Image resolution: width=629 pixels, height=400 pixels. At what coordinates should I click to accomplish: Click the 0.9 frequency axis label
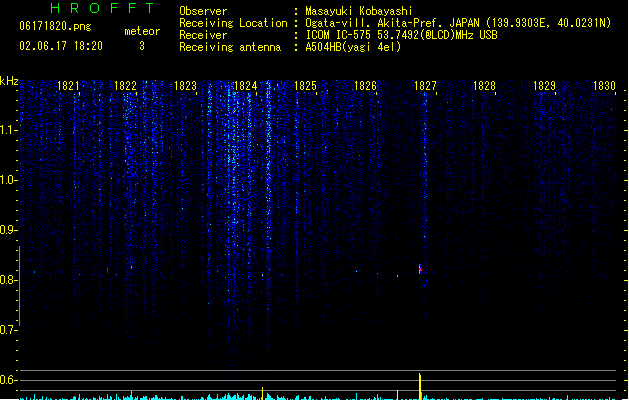tap(8, 230)
